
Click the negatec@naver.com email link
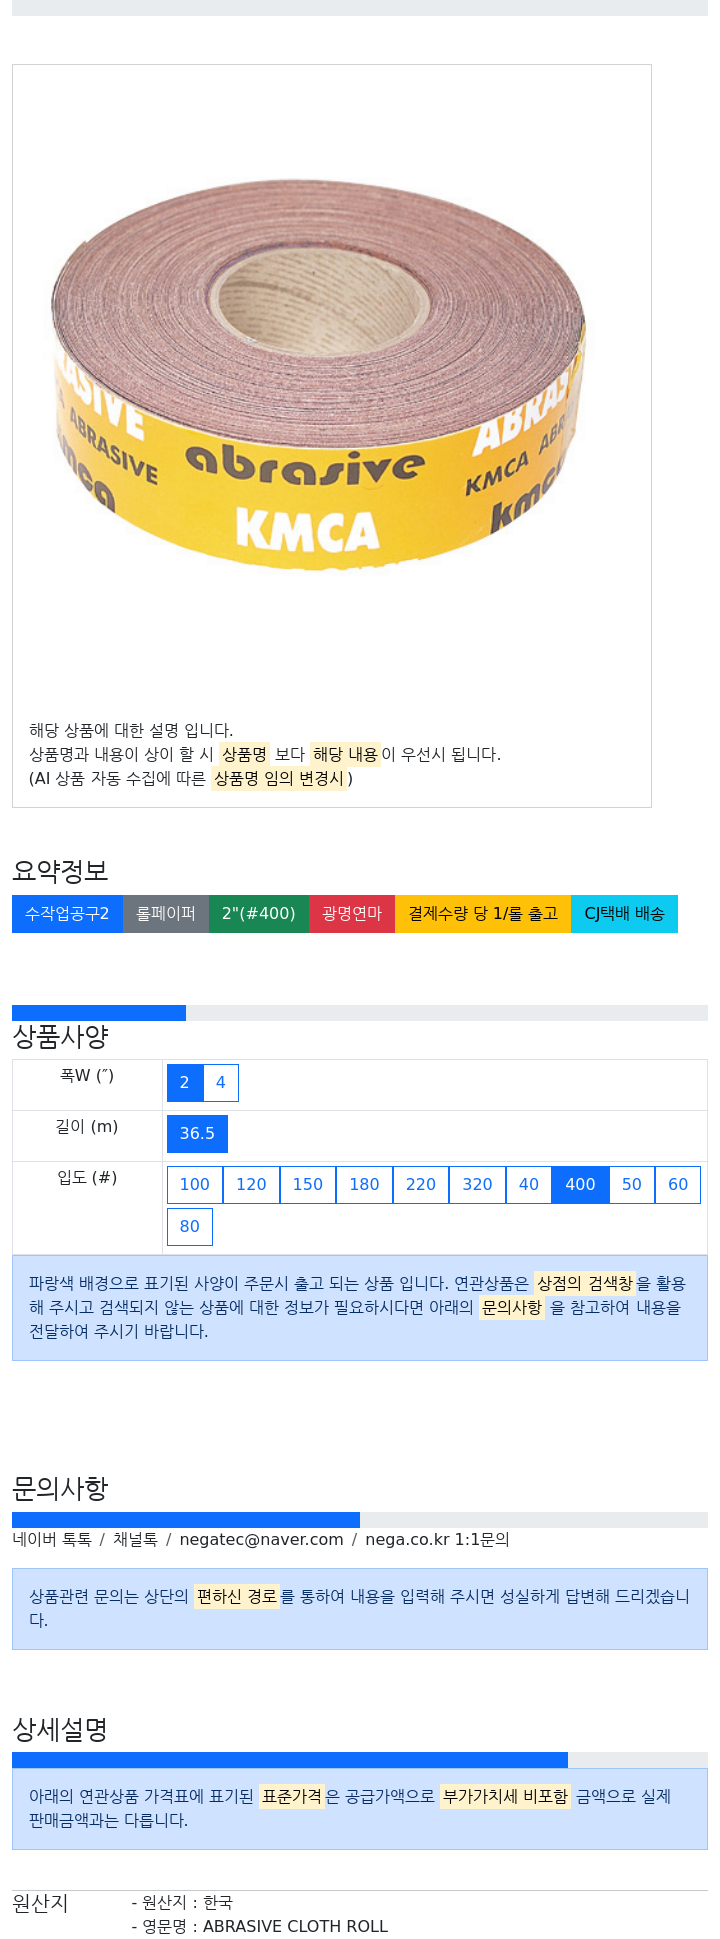pyautogui.click(x=261, y=1540)
